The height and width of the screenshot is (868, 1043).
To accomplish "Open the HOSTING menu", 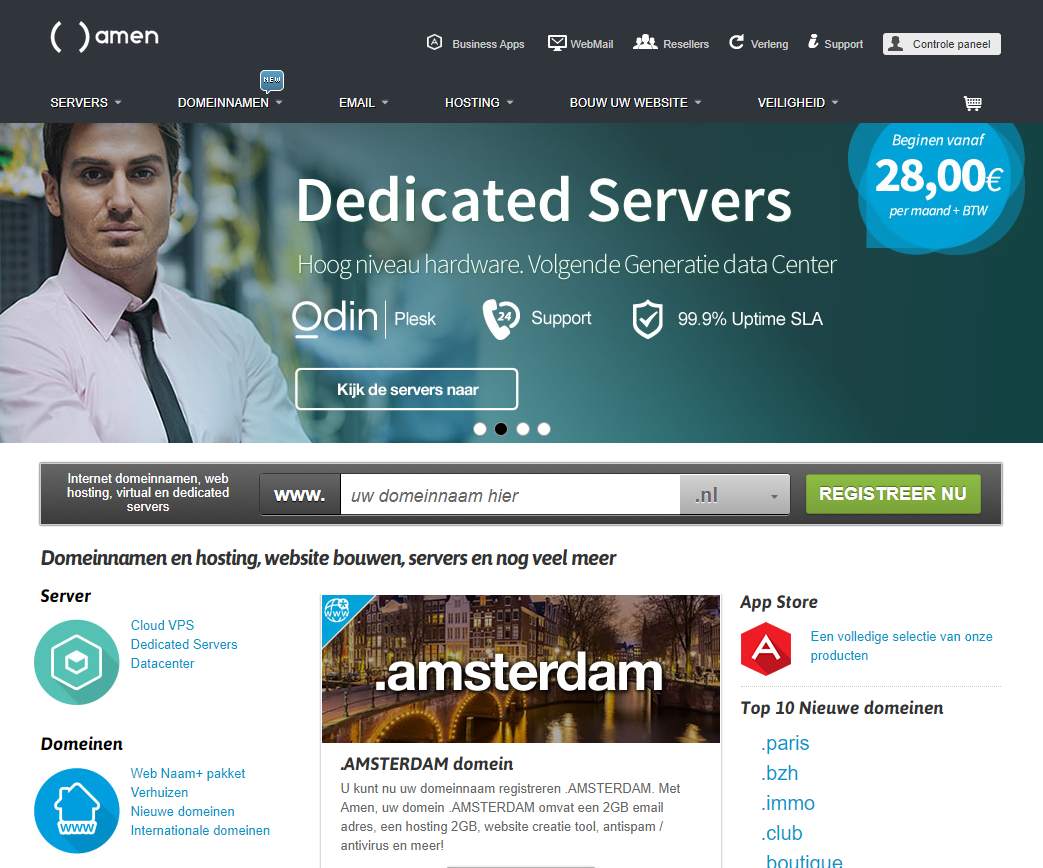I will click(472, 102).
